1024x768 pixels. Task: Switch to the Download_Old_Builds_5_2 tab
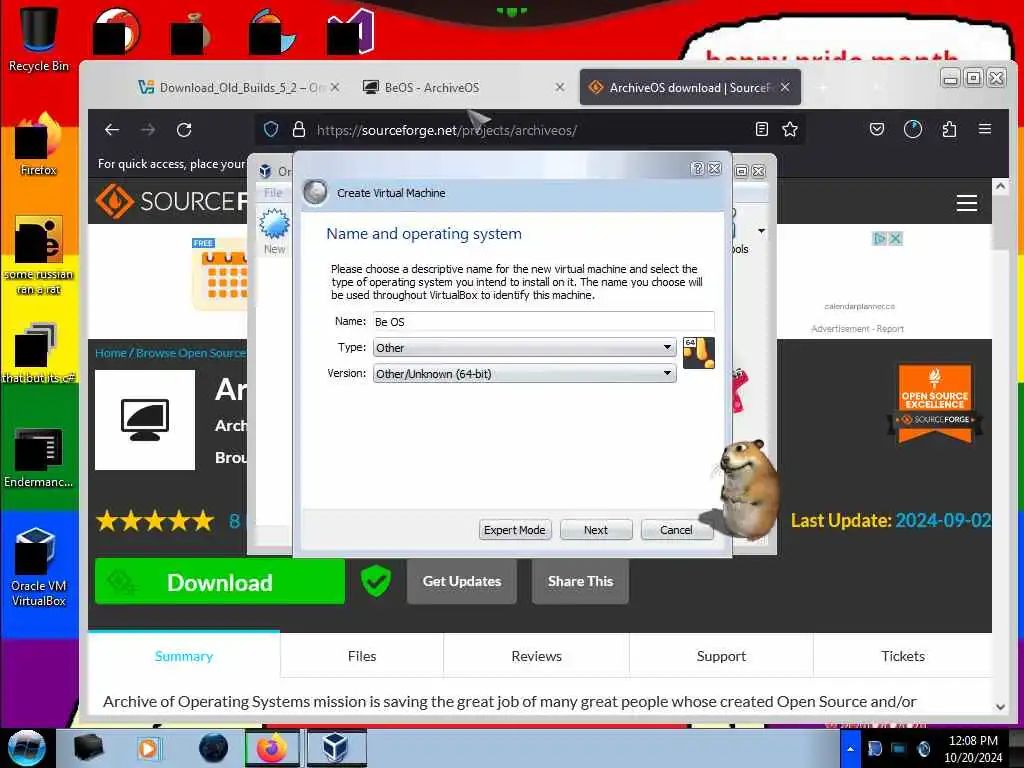tap(238, 88)
